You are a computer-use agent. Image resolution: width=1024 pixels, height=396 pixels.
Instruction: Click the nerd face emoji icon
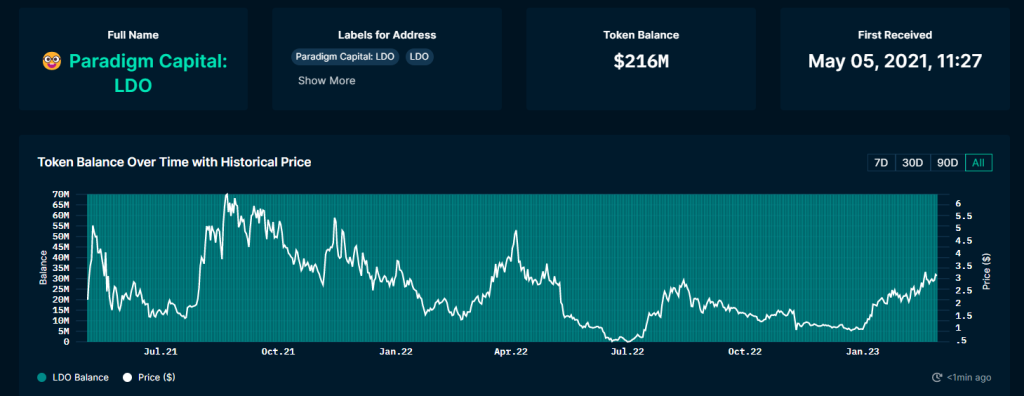tap(52, 62)
